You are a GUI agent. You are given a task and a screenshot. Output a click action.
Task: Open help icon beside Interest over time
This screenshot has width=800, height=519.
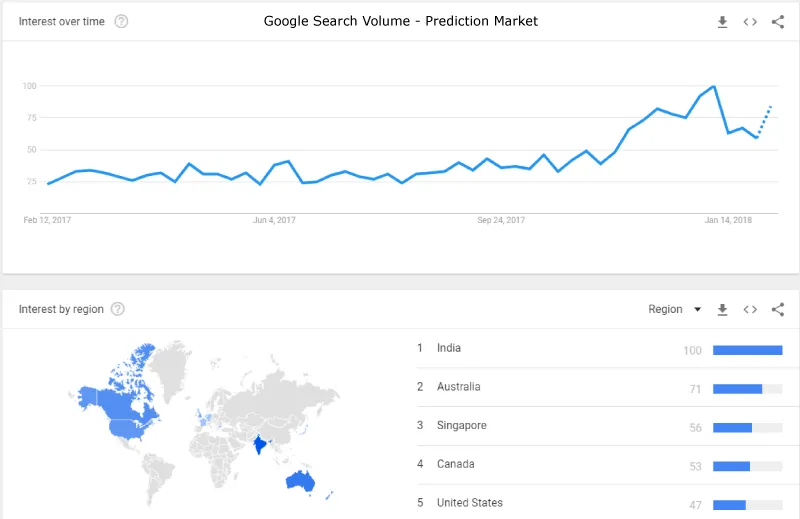[x=121, y=21]
